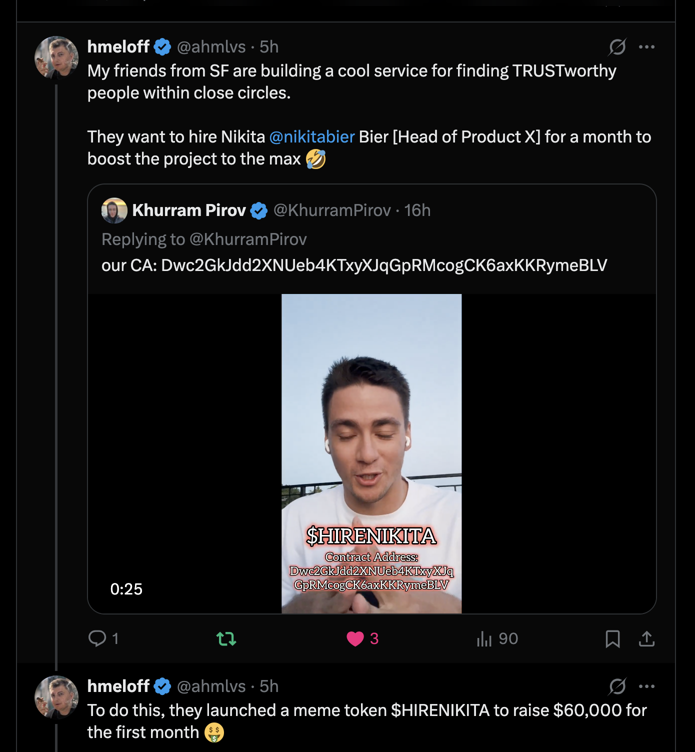Click the Grok icon on first tweet
695x752 pixels.
click(x=618, y=47)
